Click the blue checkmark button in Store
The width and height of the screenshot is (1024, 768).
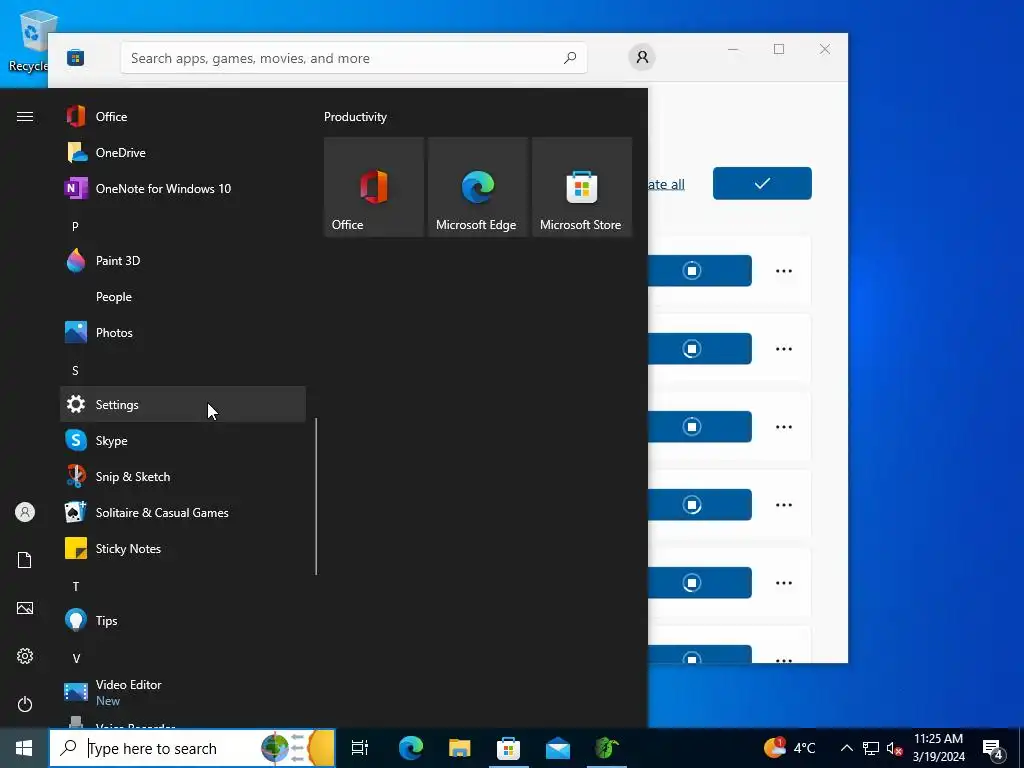click(762, 184)
